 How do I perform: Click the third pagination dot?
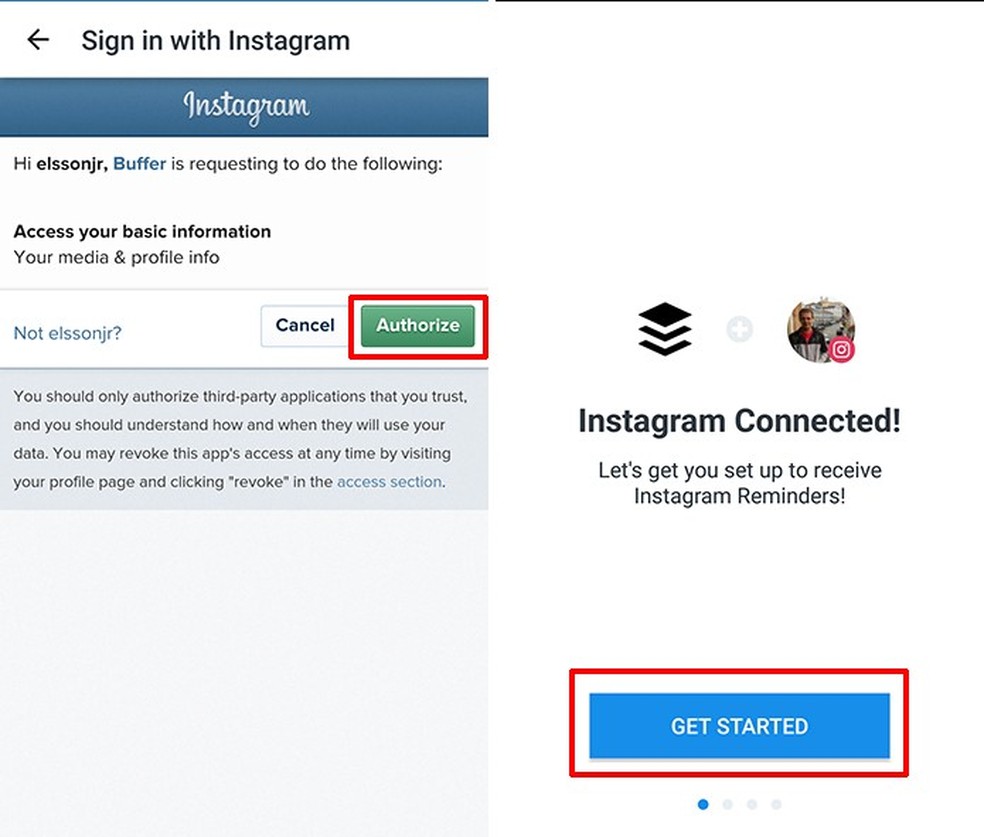(x=752, y=804)
